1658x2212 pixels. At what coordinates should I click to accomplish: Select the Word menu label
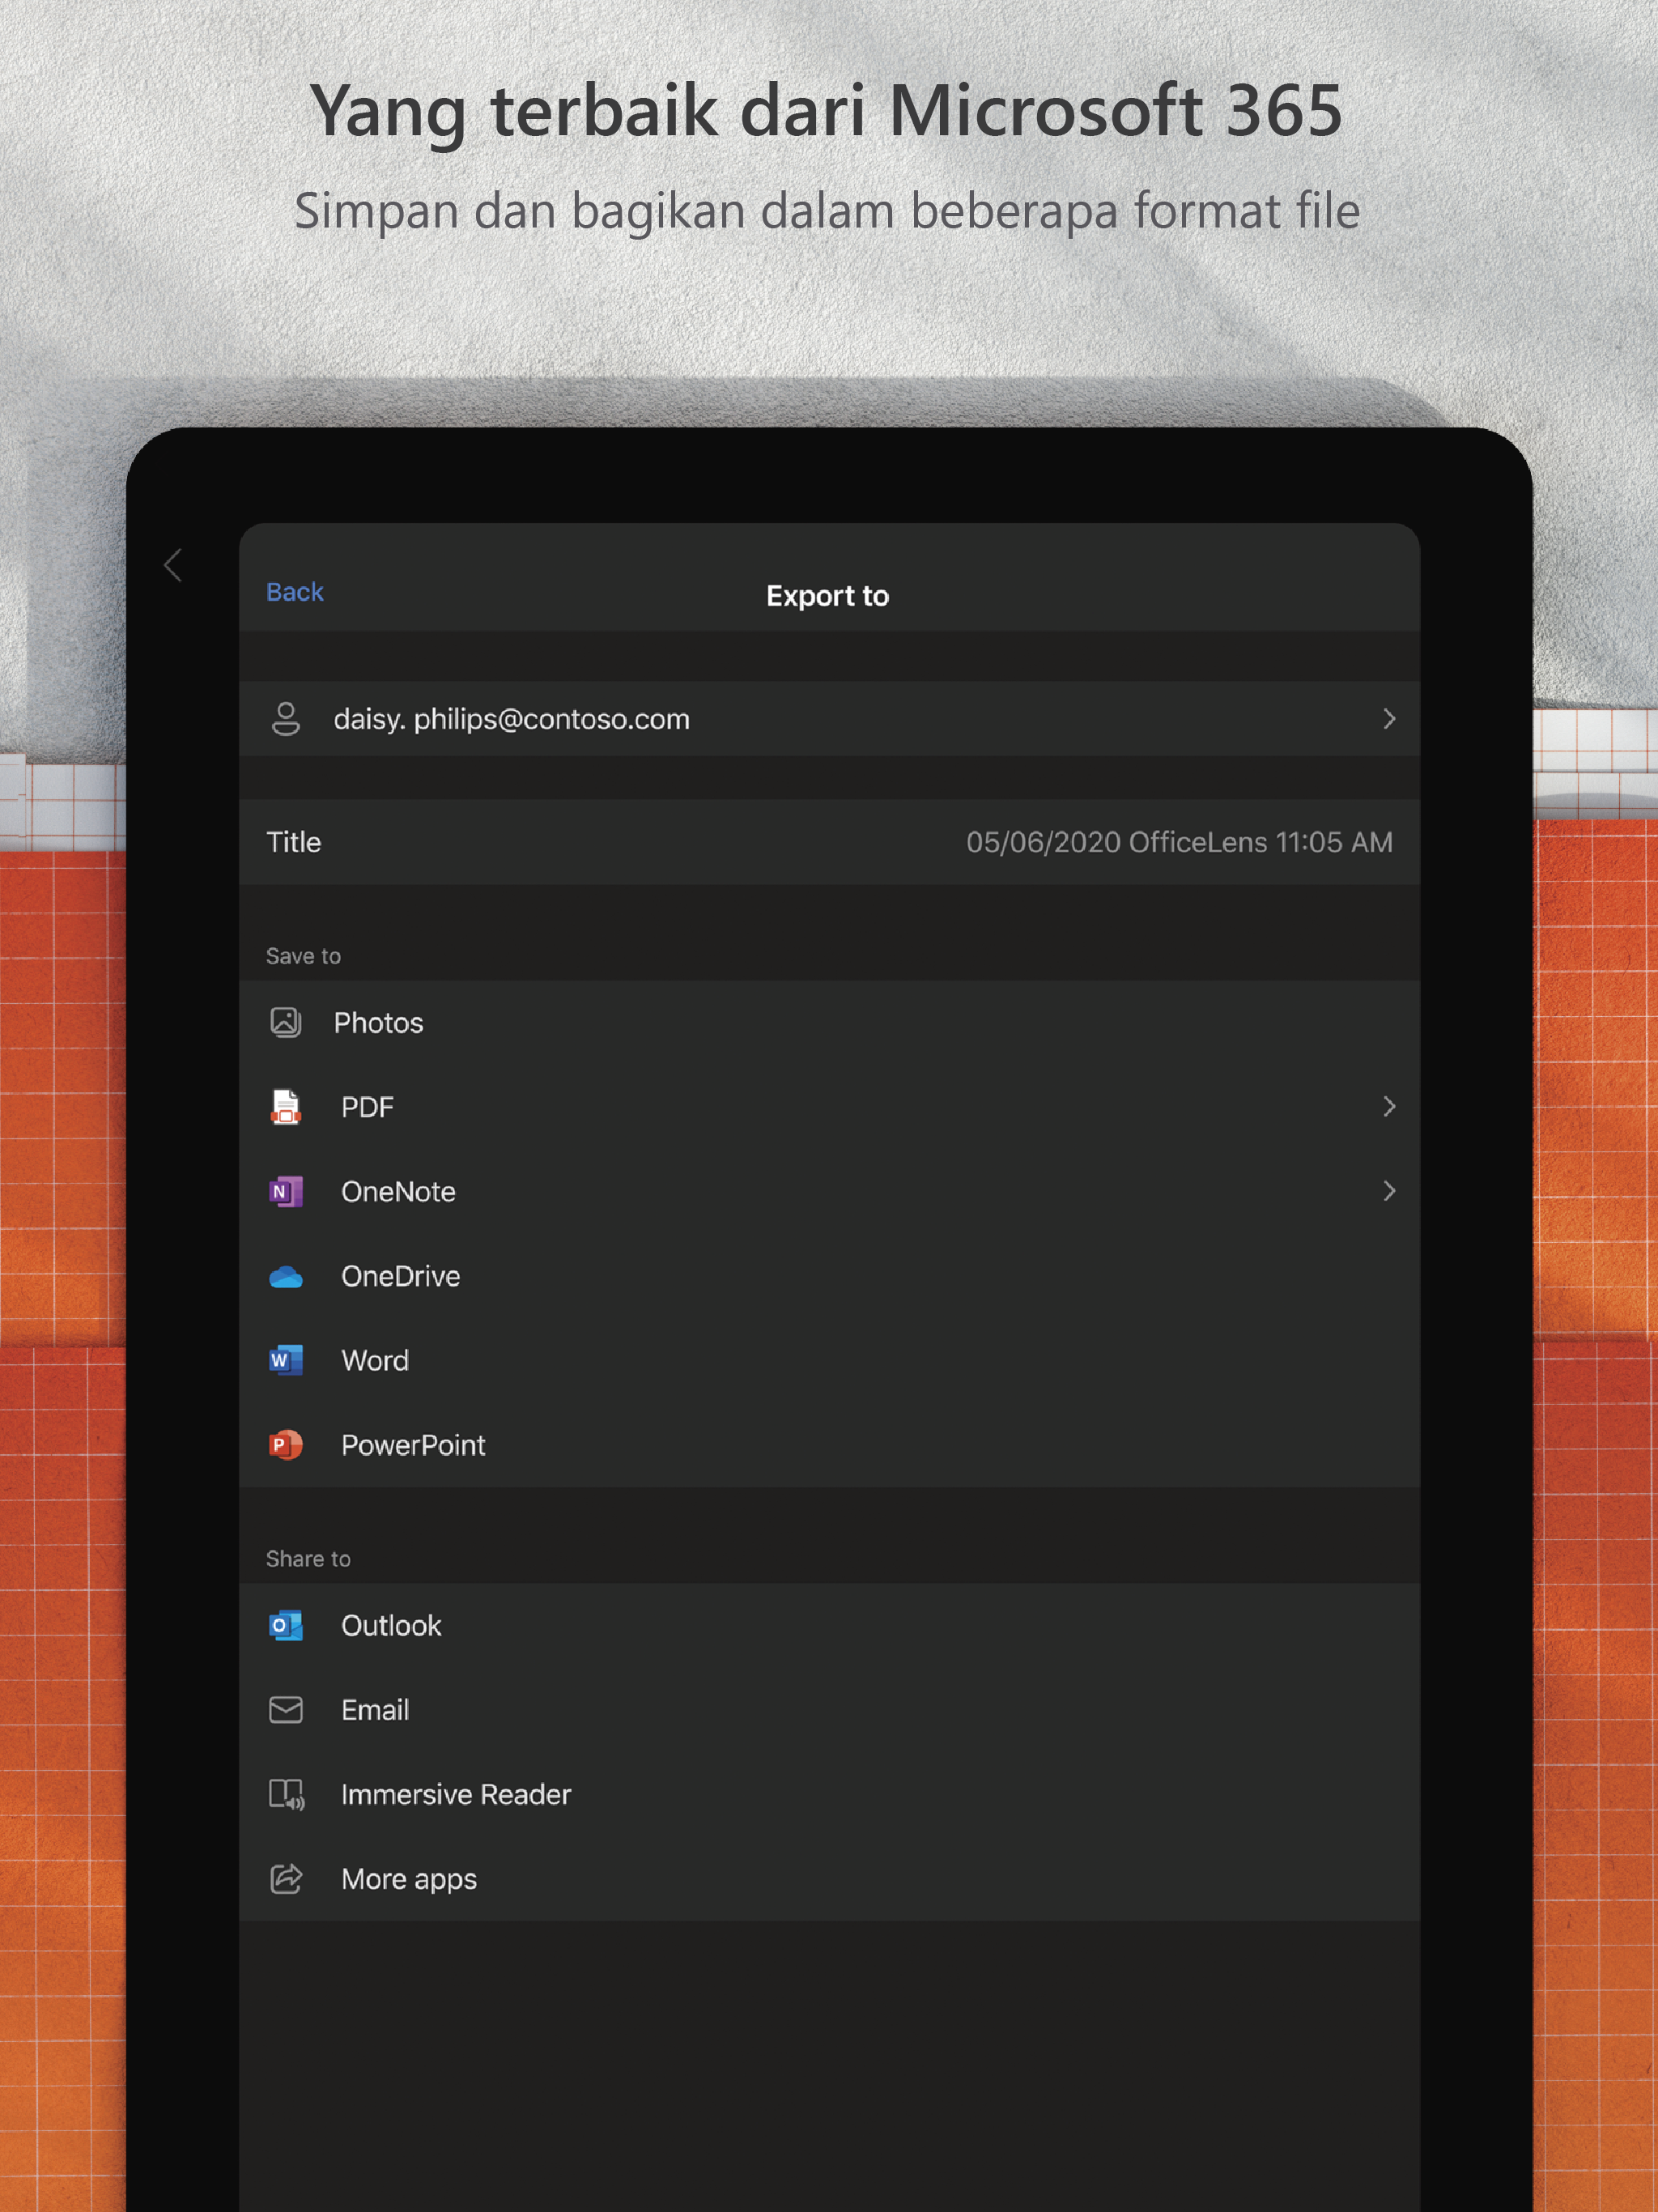375,1360
